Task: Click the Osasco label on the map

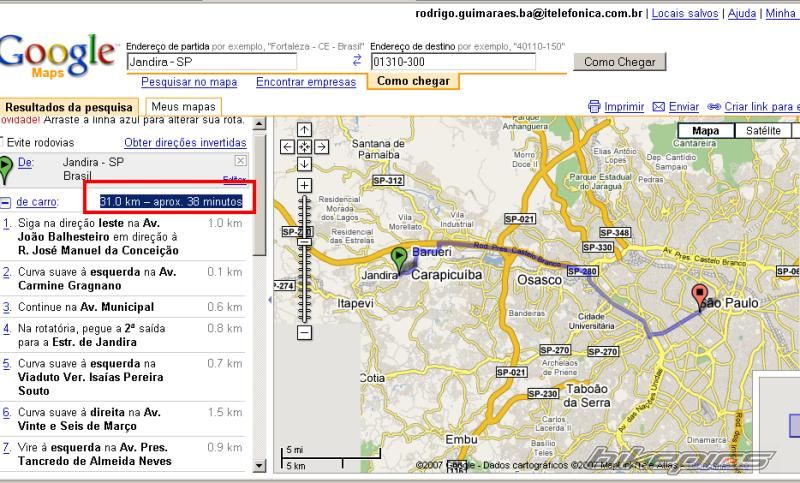Action: [539, 279]
